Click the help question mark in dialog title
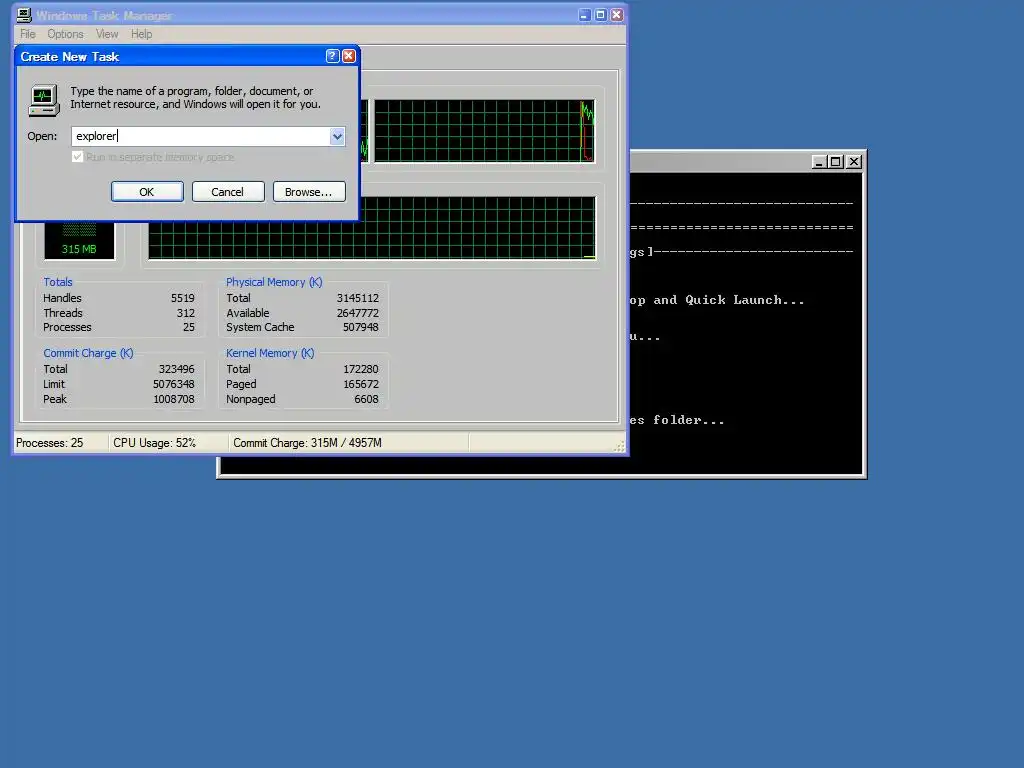 click(332, 56)
